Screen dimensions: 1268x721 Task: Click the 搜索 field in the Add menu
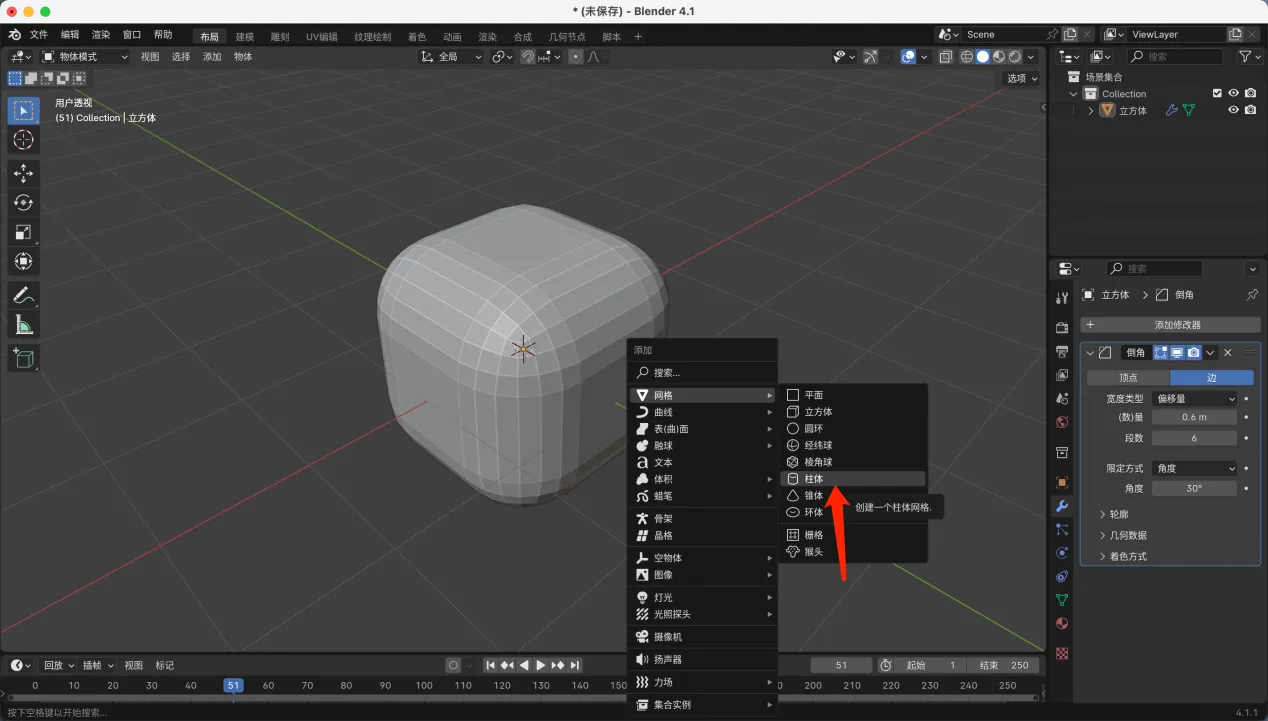702,372
